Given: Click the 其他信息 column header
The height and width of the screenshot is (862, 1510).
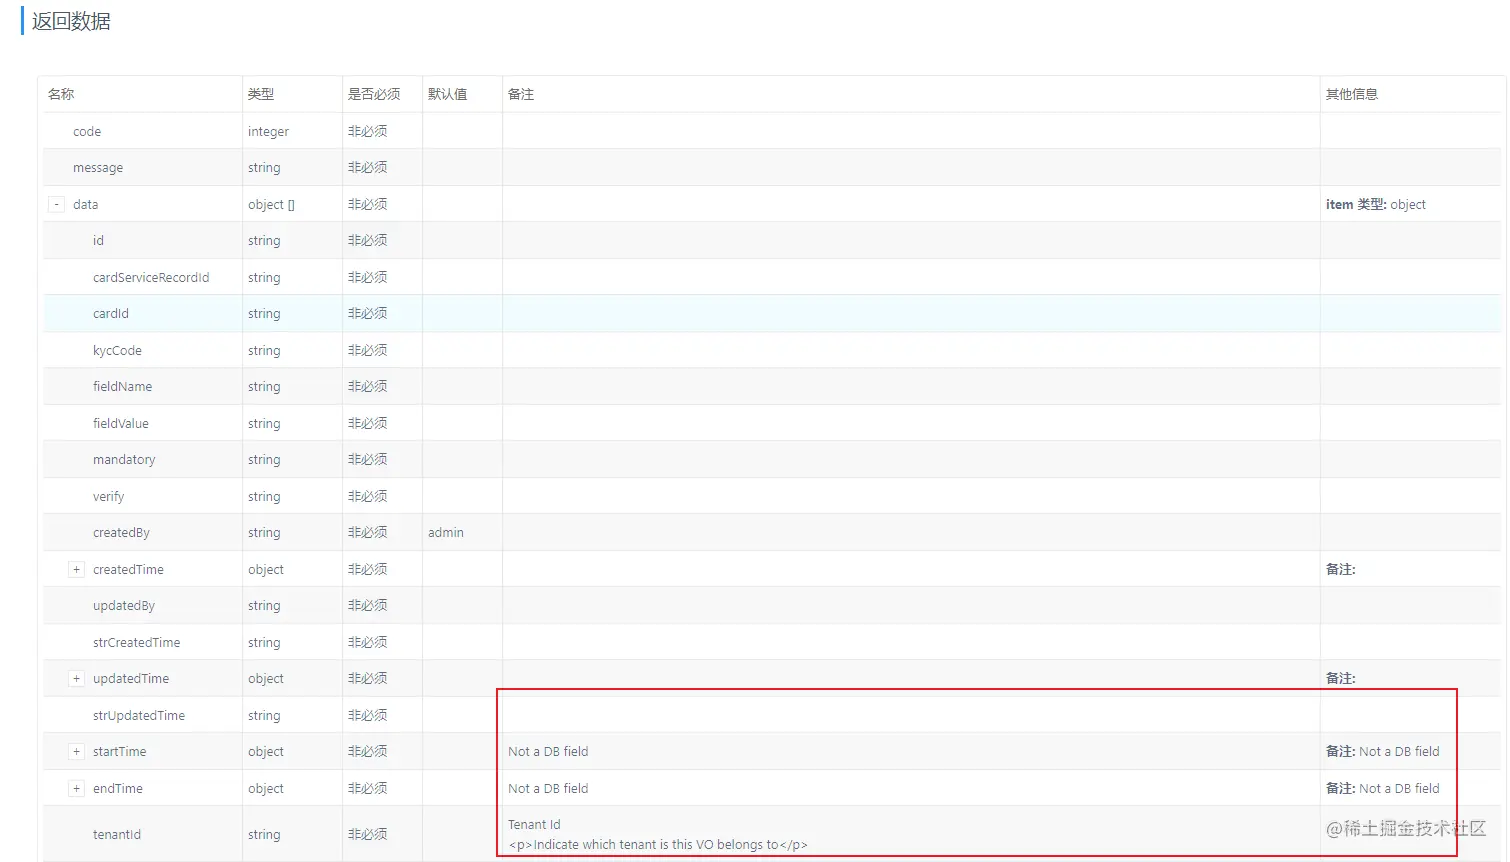Looking at the screenshot, I should [1352, 94].
